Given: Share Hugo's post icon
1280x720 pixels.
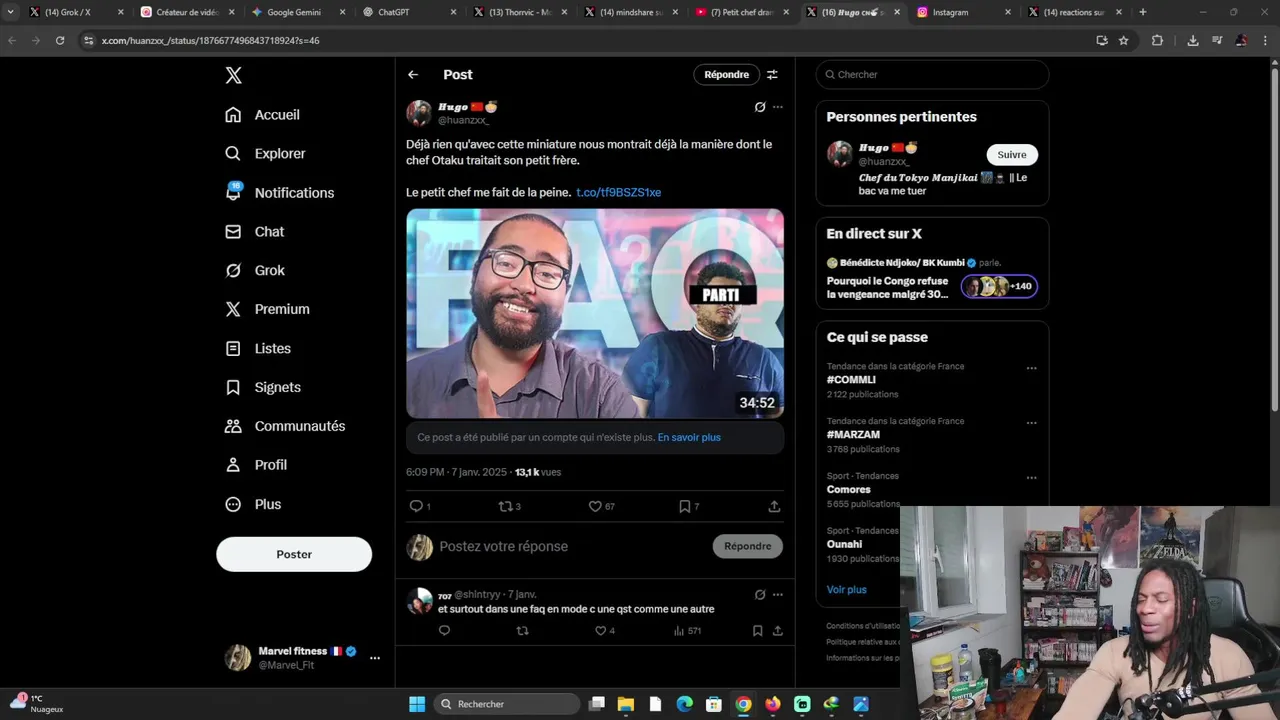Looking at the screenshot, I should (774, 506).
